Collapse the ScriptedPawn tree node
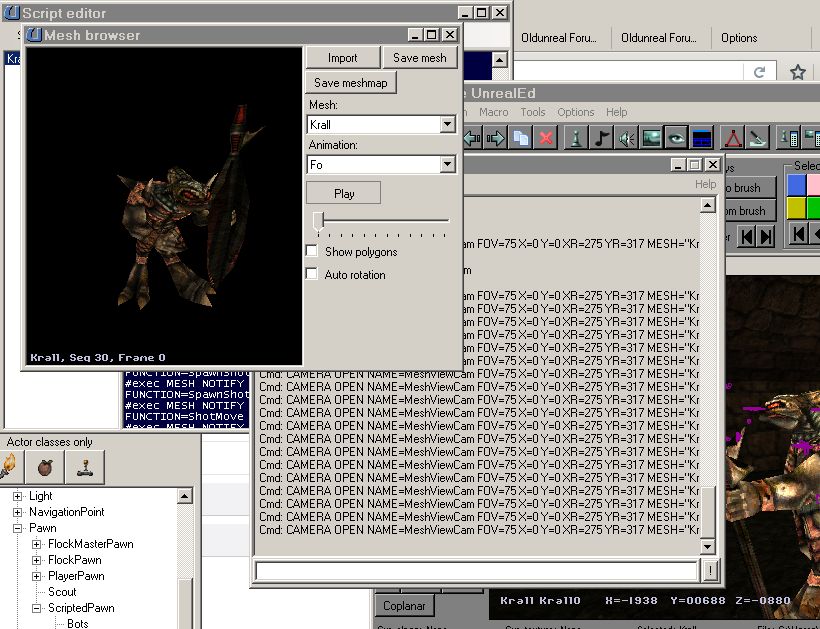The image size is (820, 629). [x=36, y=608]
